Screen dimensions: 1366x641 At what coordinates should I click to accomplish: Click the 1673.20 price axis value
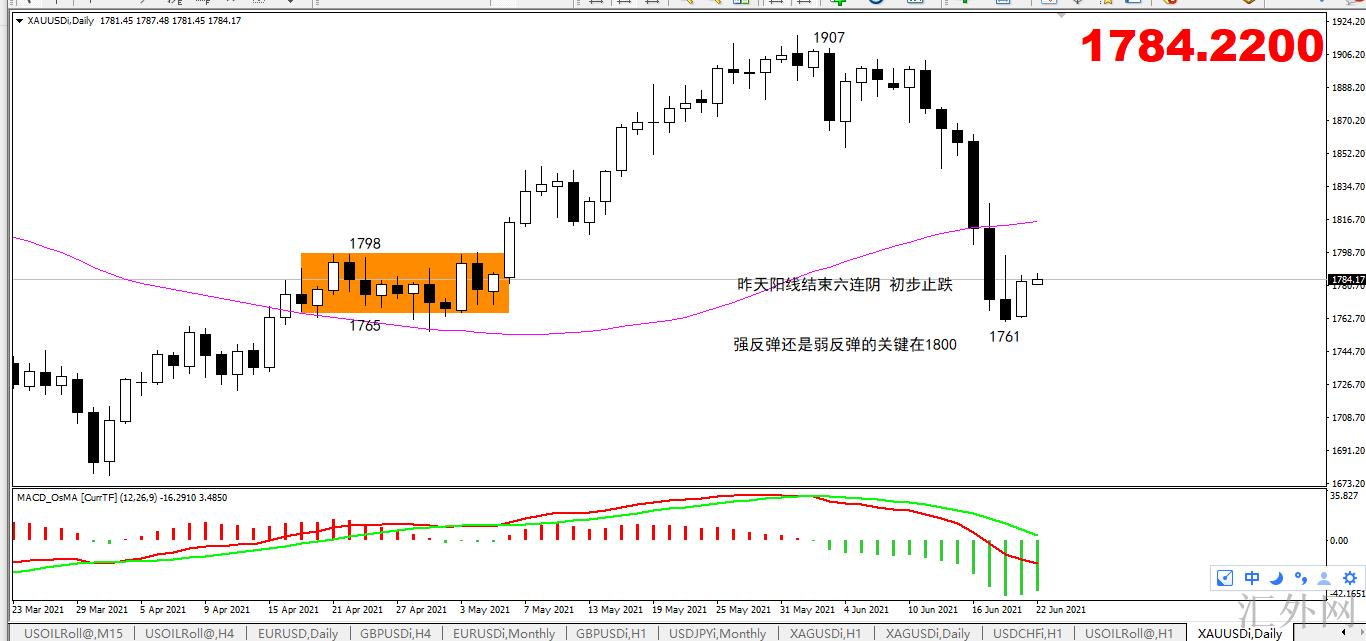click(x=1346, y=483)
